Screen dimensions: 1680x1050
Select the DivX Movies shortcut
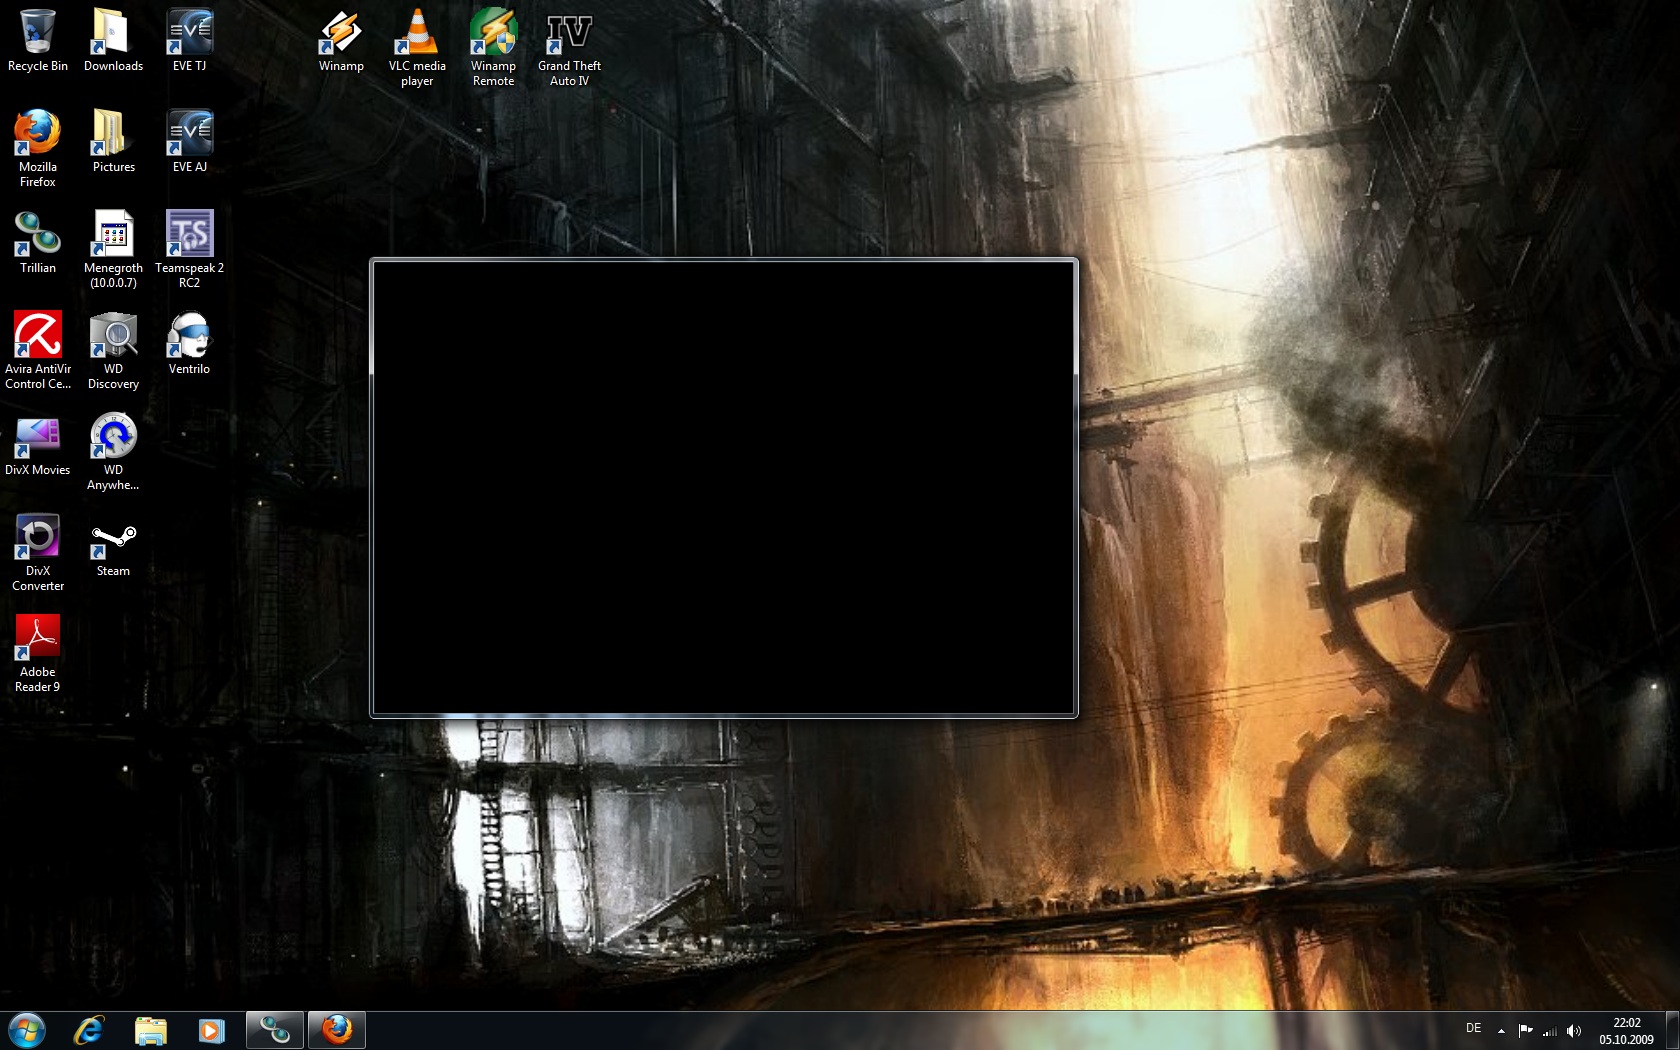[x=38, y=445]
